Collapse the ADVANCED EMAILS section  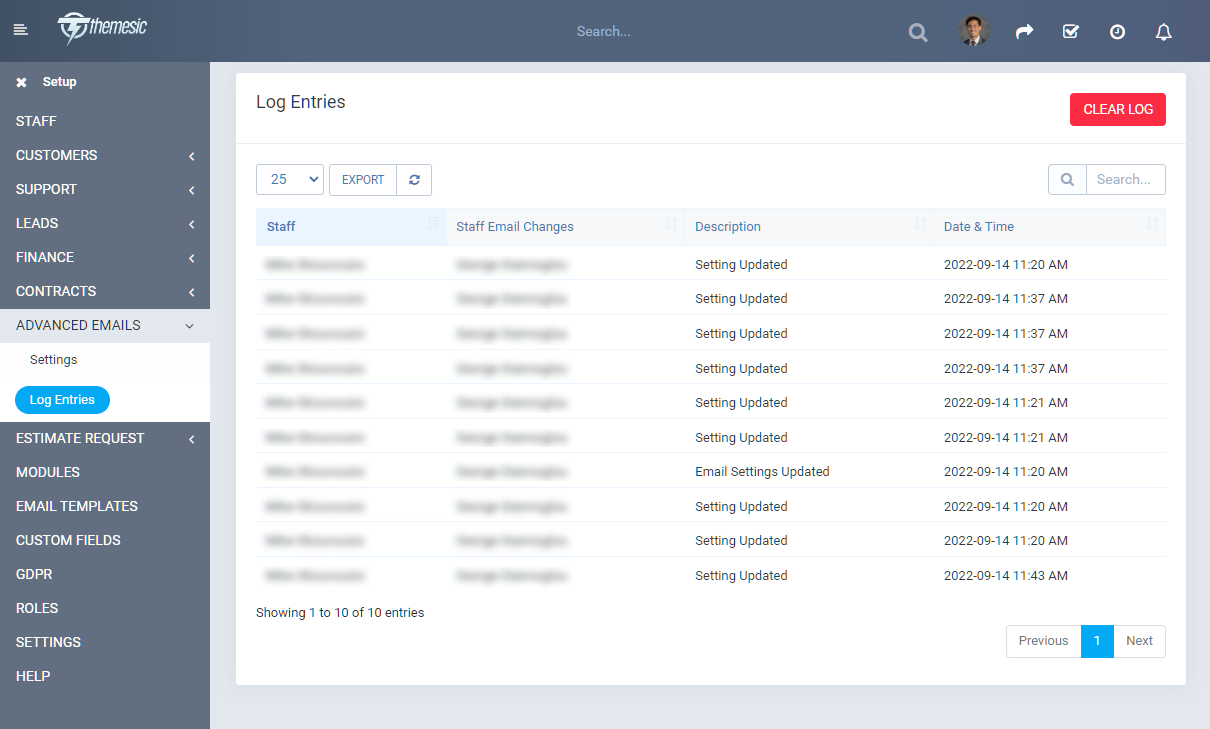(190, 325)
